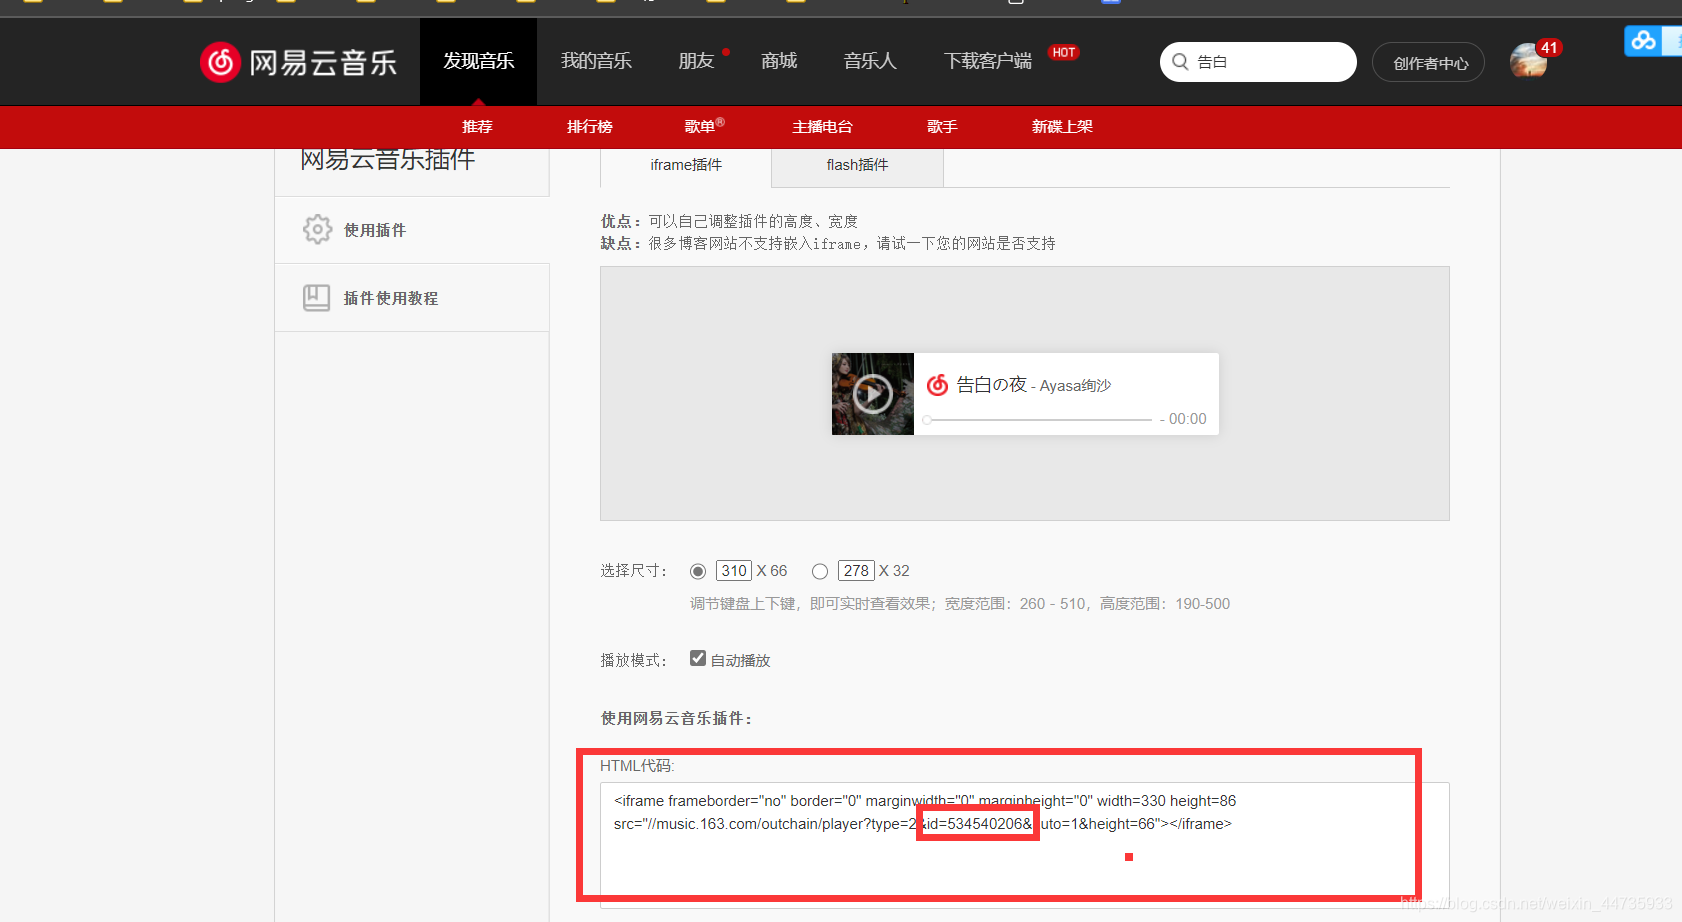Image resolution: width=1682 pixels, height=922 pixels.
Task: Go to 推荐 in red subnav
Action: pos(477,126)
